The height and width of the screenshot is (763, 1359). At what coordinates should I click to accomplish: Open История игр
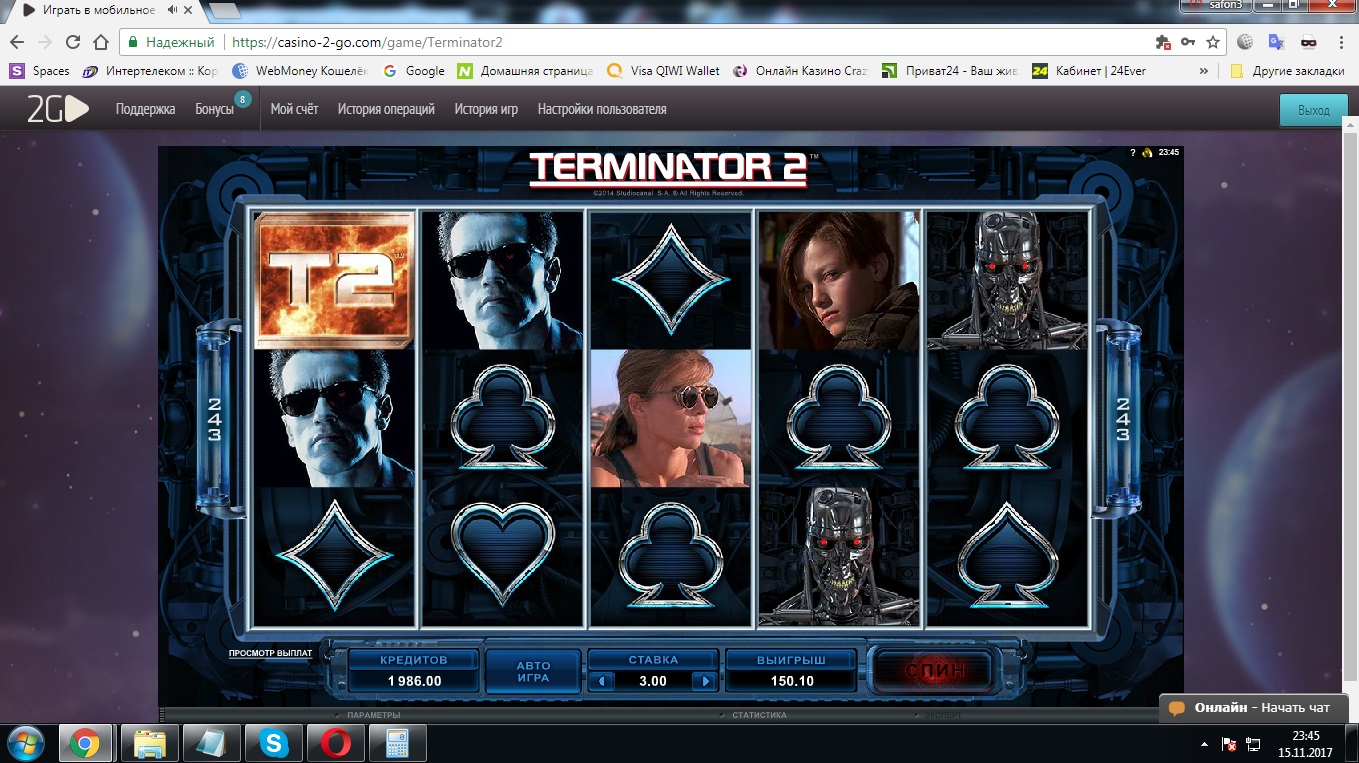486,109
